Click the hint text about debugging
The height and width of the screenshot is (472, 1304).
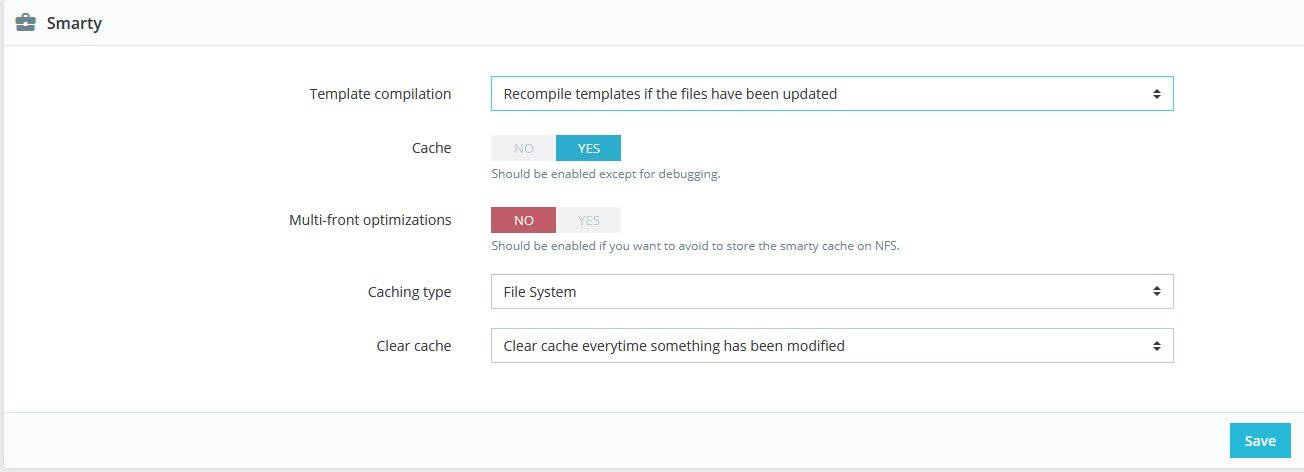pyautogui.click(x=605, y=174)
